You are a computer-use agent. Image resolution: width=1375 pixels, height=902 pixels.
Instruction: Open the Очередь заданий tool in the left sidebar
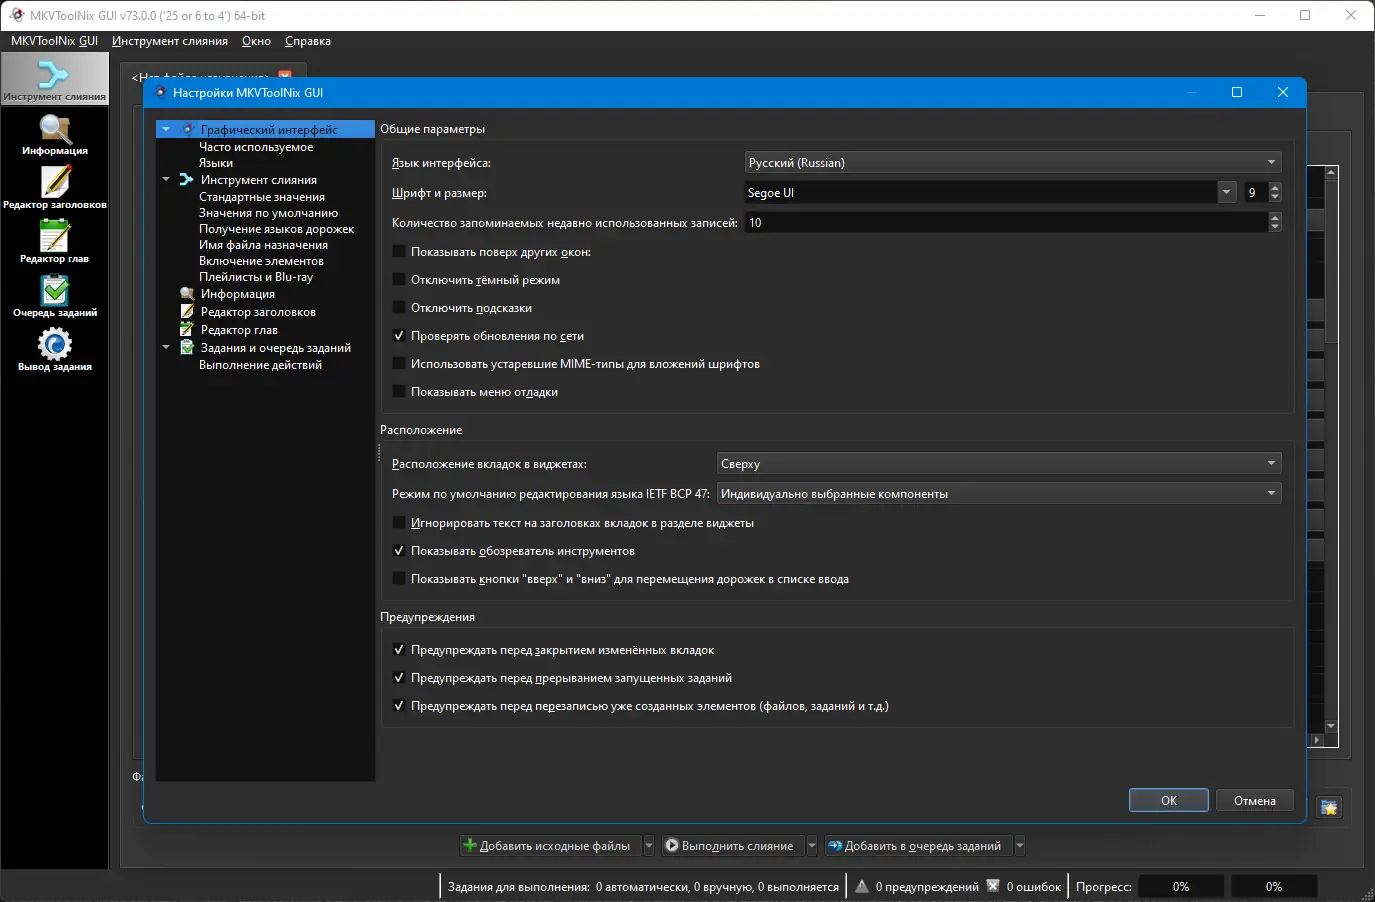(x=54, y=296)
